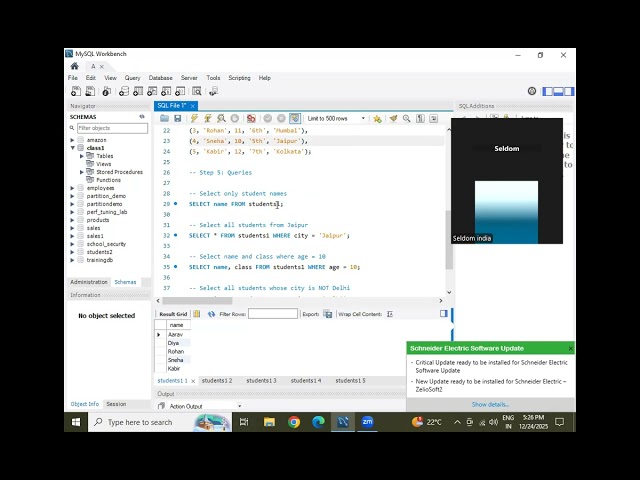Toggle auto-commit mode icon

[295, 118]
